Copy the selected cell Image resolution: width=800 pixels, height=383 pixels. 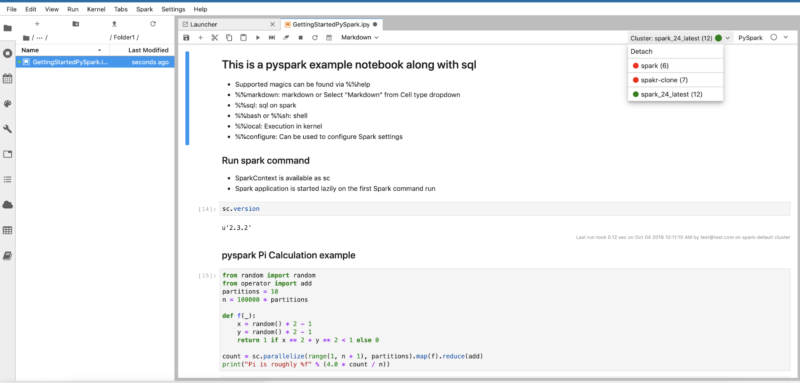pos(229,38)
